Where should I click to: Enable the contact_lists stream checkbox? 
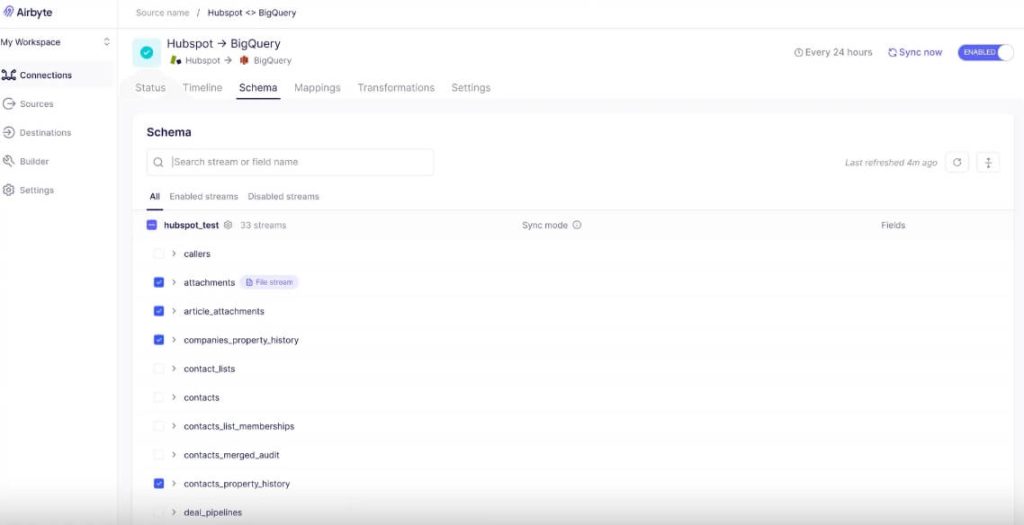(159, 369)
